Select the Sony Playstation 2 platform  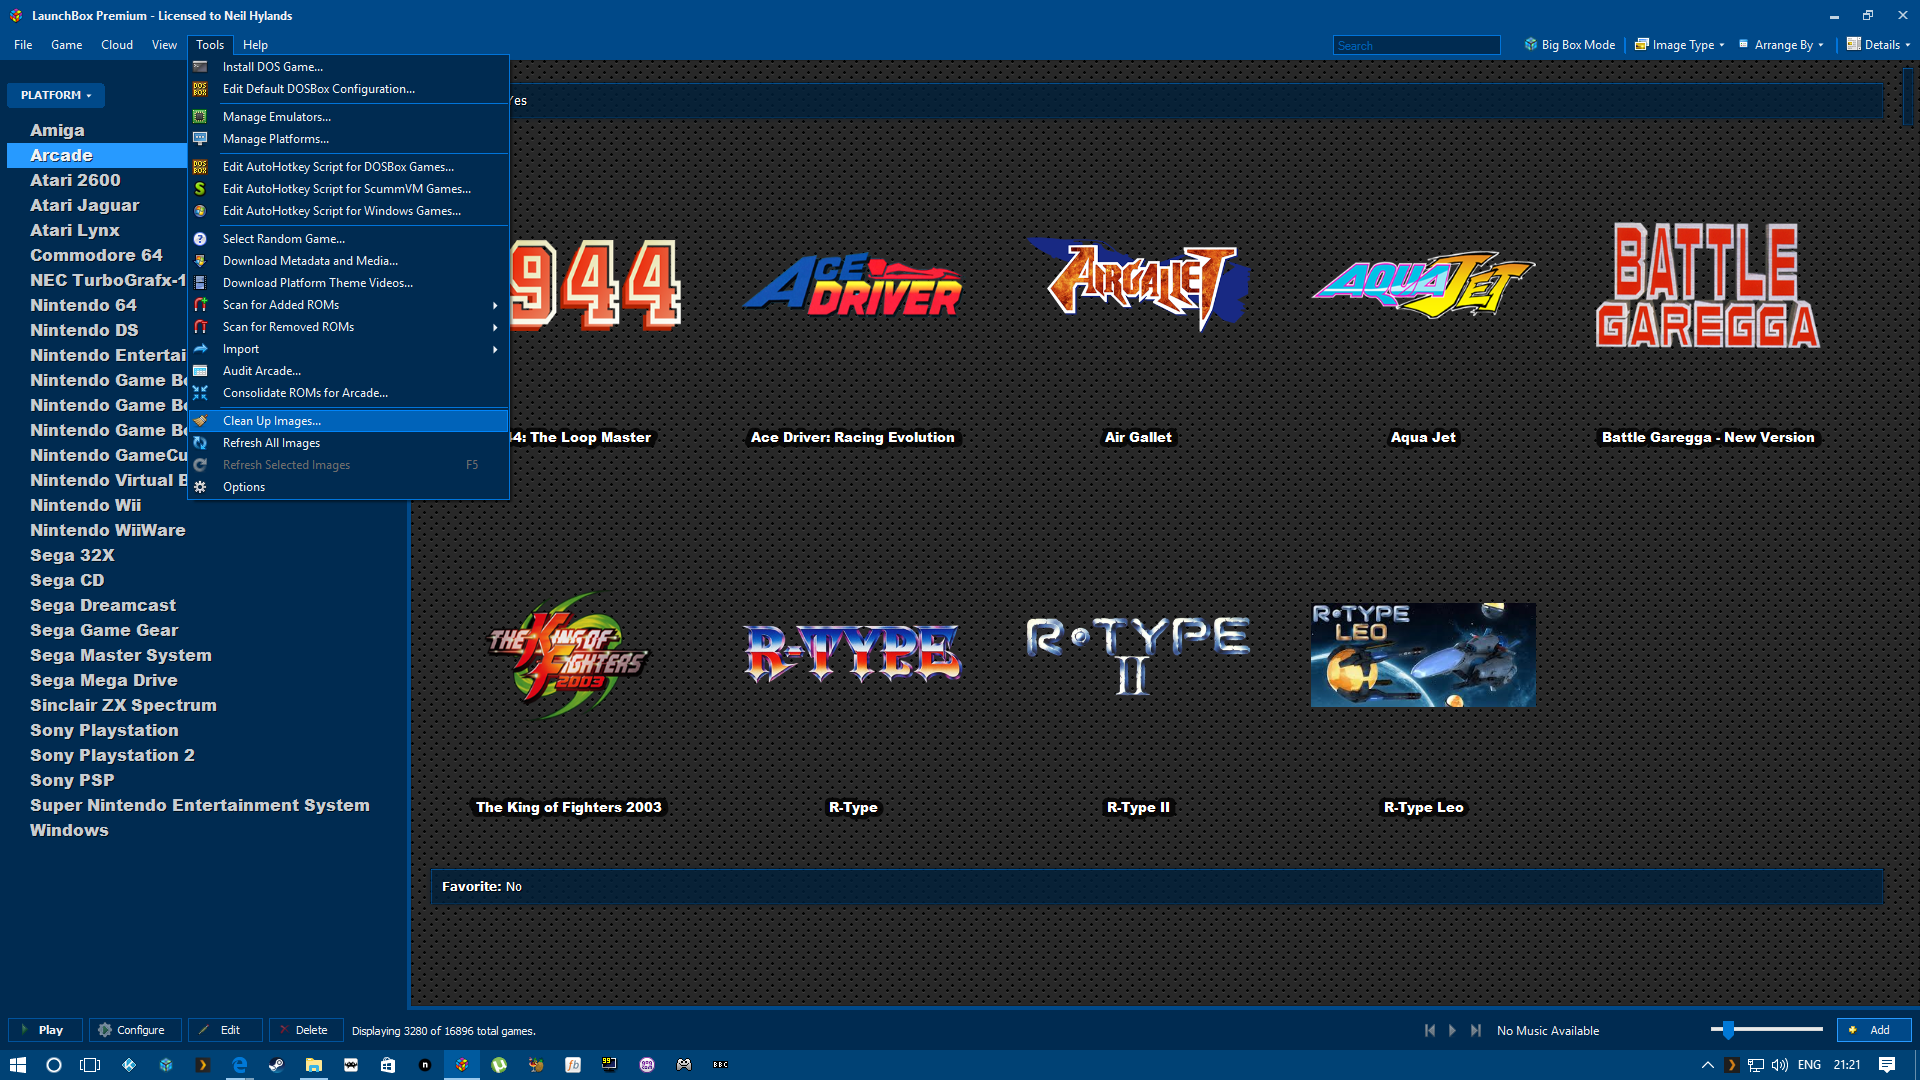click(x=112, y=755)
